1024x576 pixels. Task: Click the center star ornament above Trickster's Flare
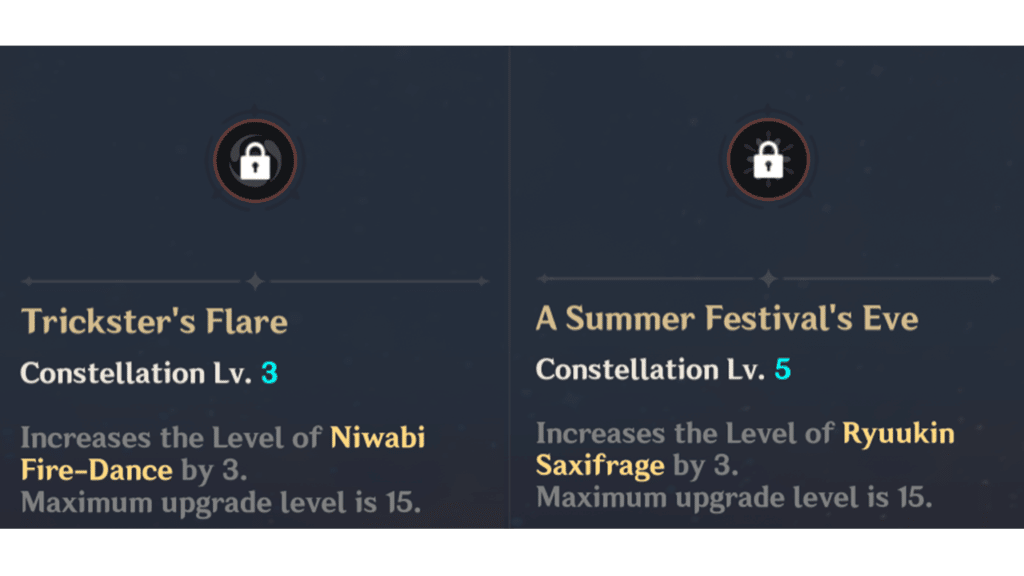(255, 281)
